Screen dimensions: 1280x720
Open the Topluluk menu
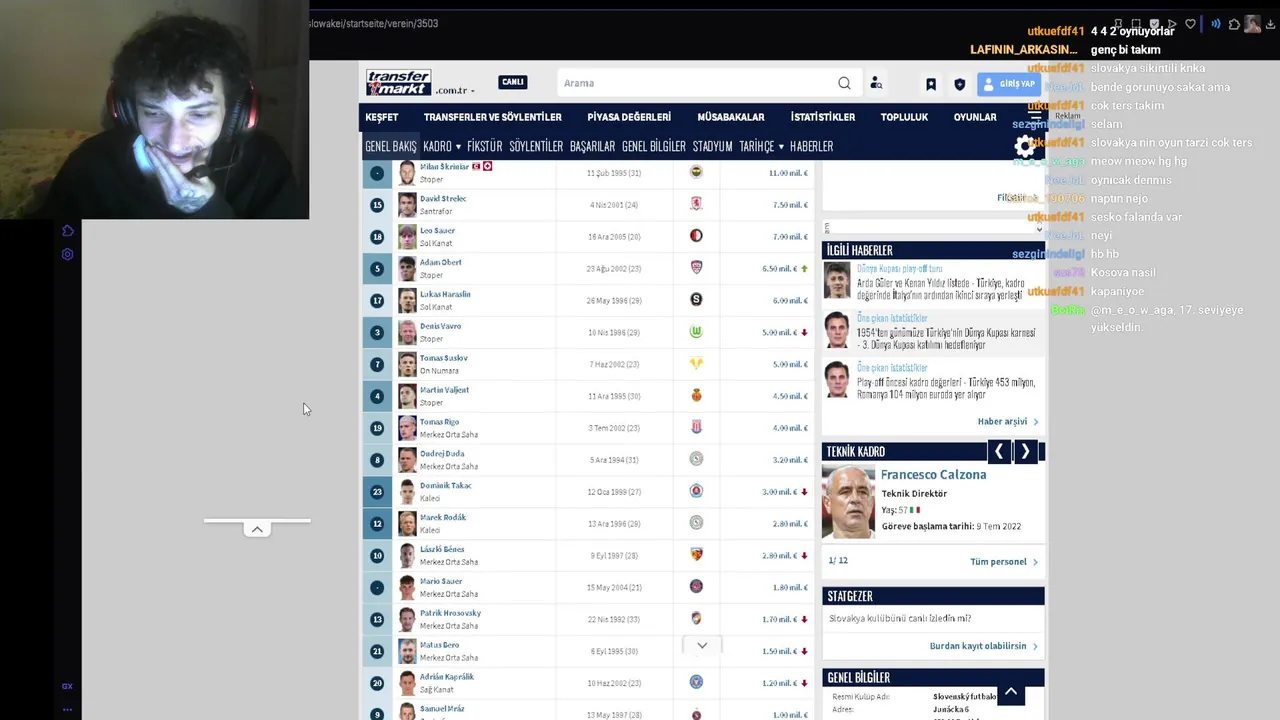click(904, 117)
